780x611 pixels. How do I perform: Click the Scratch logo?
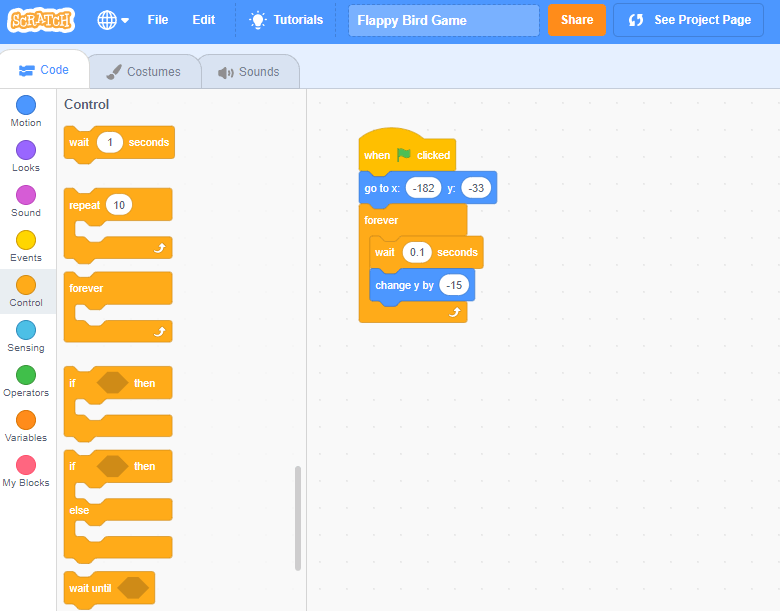pyautogui.click(x=41, y=20)
